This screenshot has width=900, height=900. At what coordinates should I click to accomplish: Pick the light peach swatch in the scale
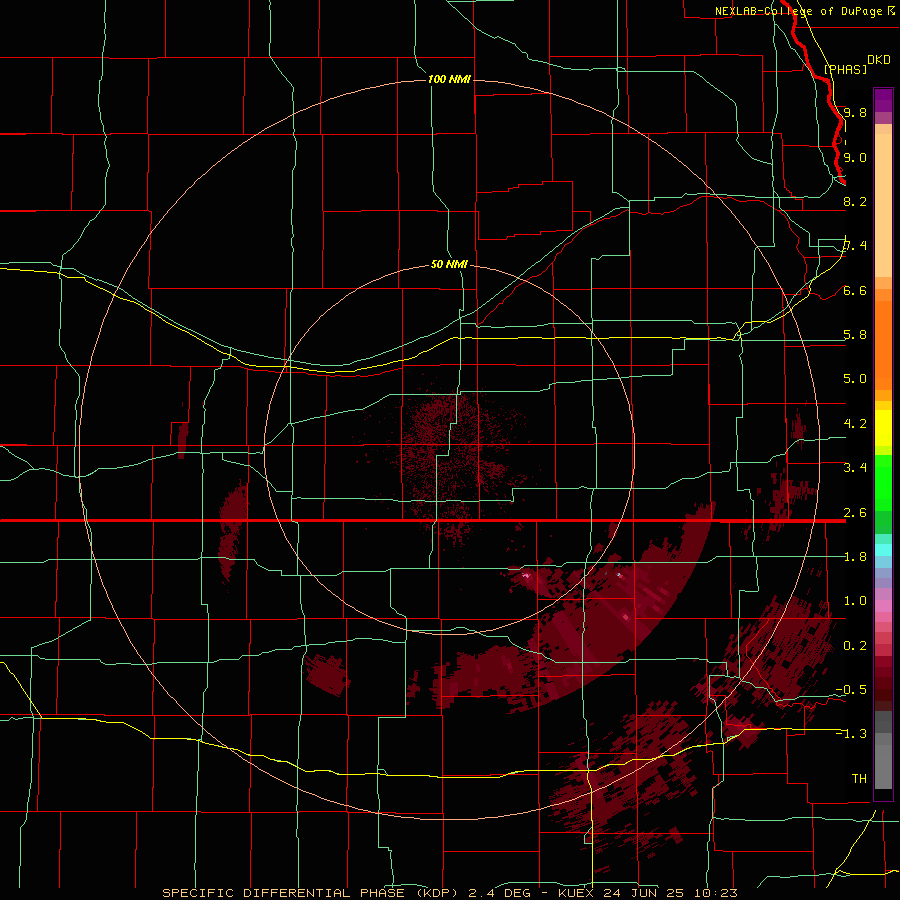click(883, 205)
